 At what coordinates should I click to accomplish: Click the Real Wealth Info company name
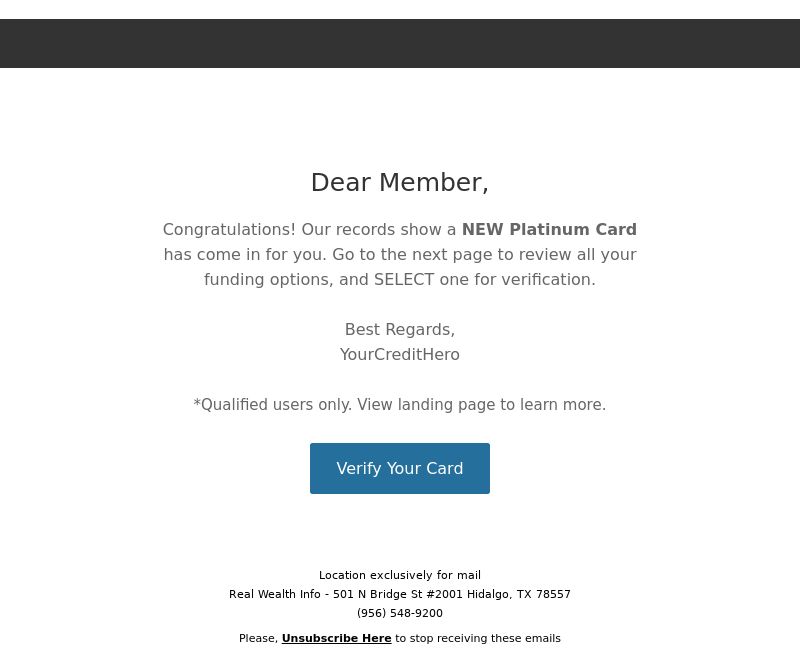[x=275, y=594]
